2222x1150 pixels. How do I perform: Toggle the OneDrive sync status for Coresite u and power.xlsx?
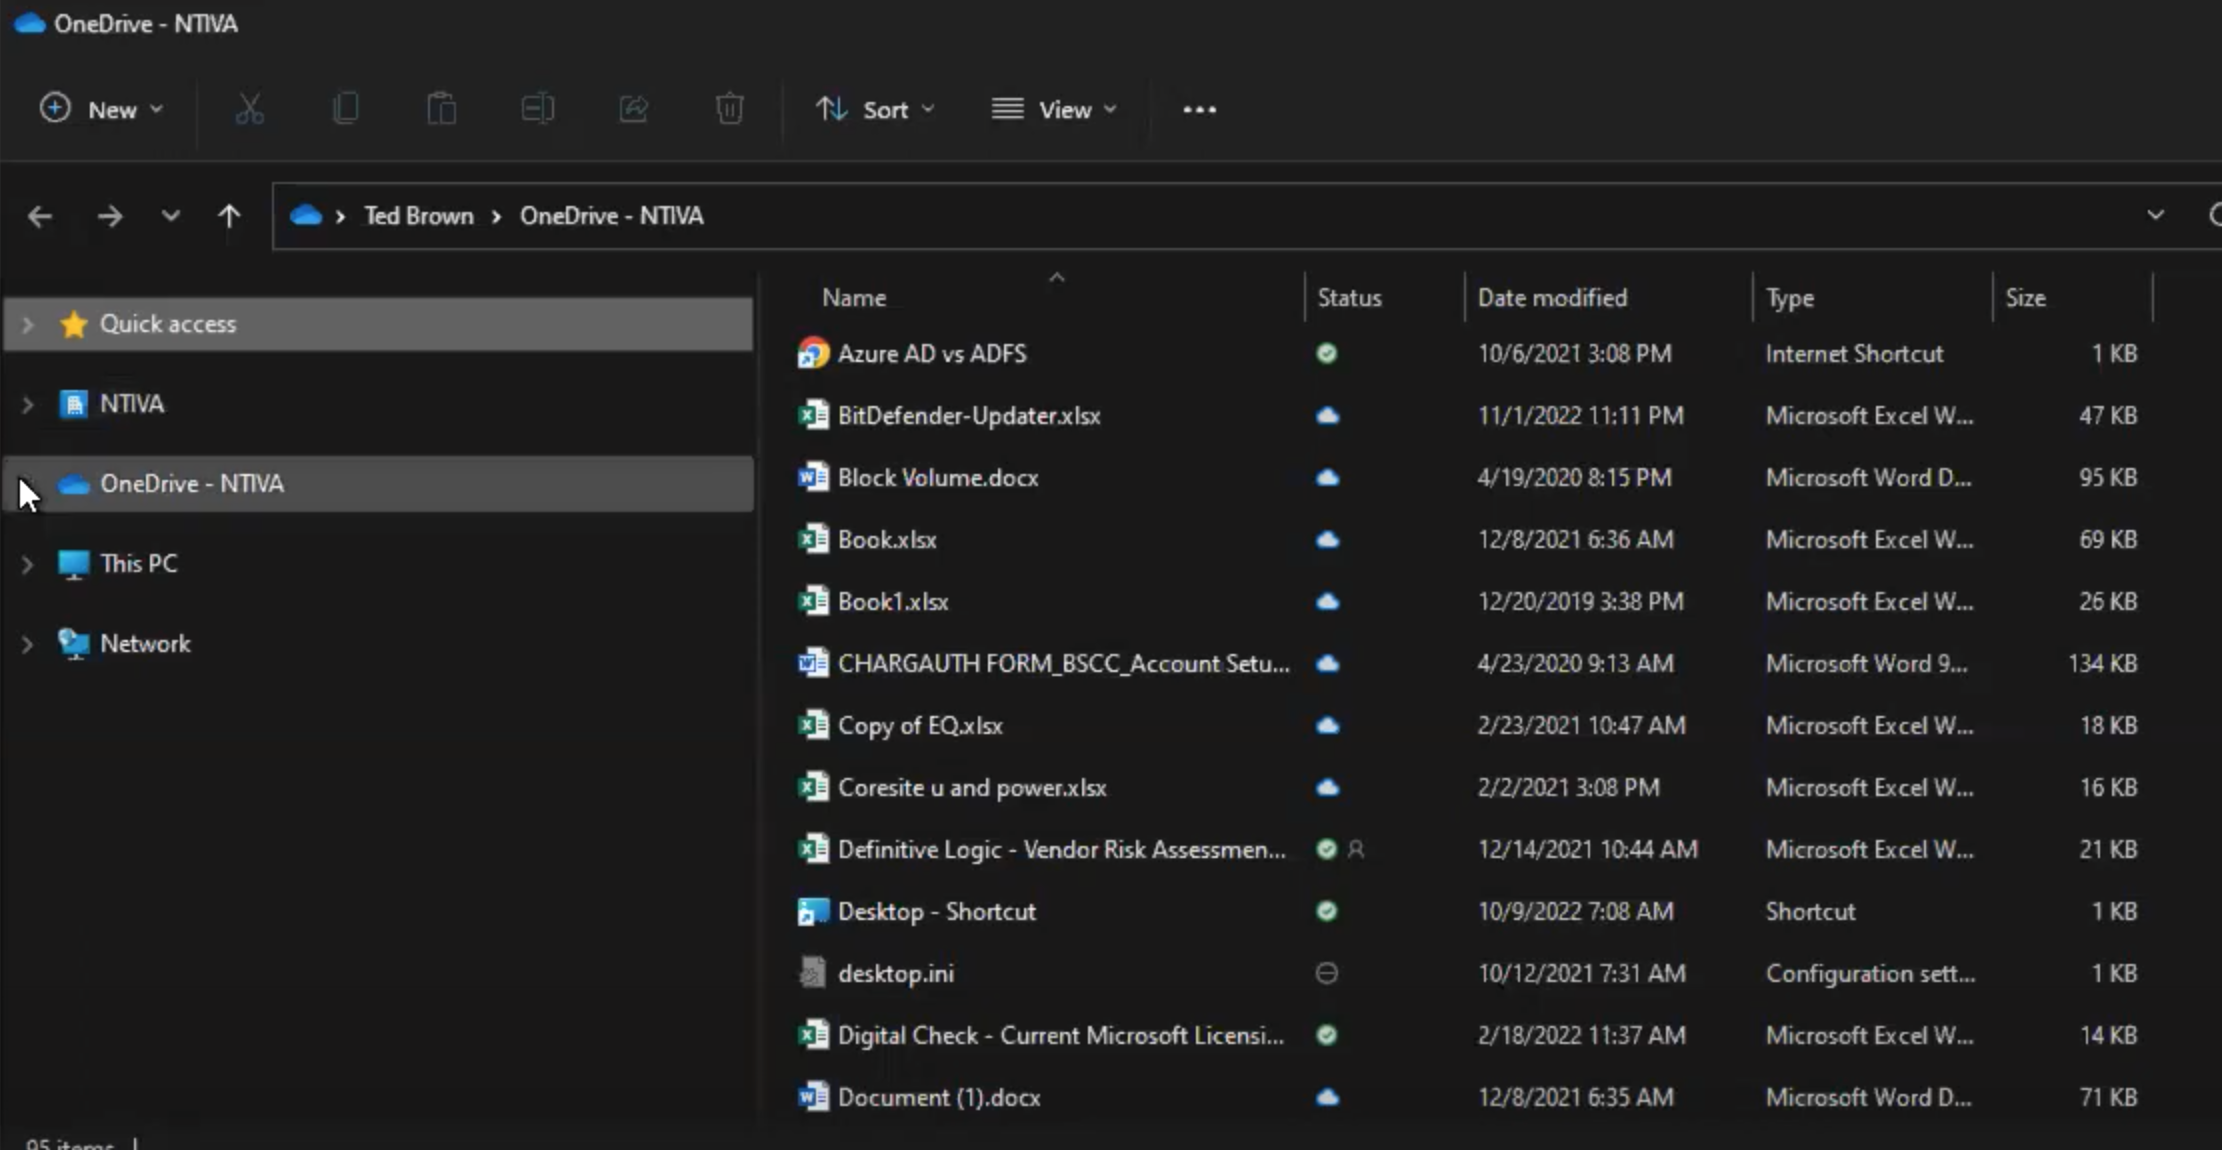pos(1327,788)
